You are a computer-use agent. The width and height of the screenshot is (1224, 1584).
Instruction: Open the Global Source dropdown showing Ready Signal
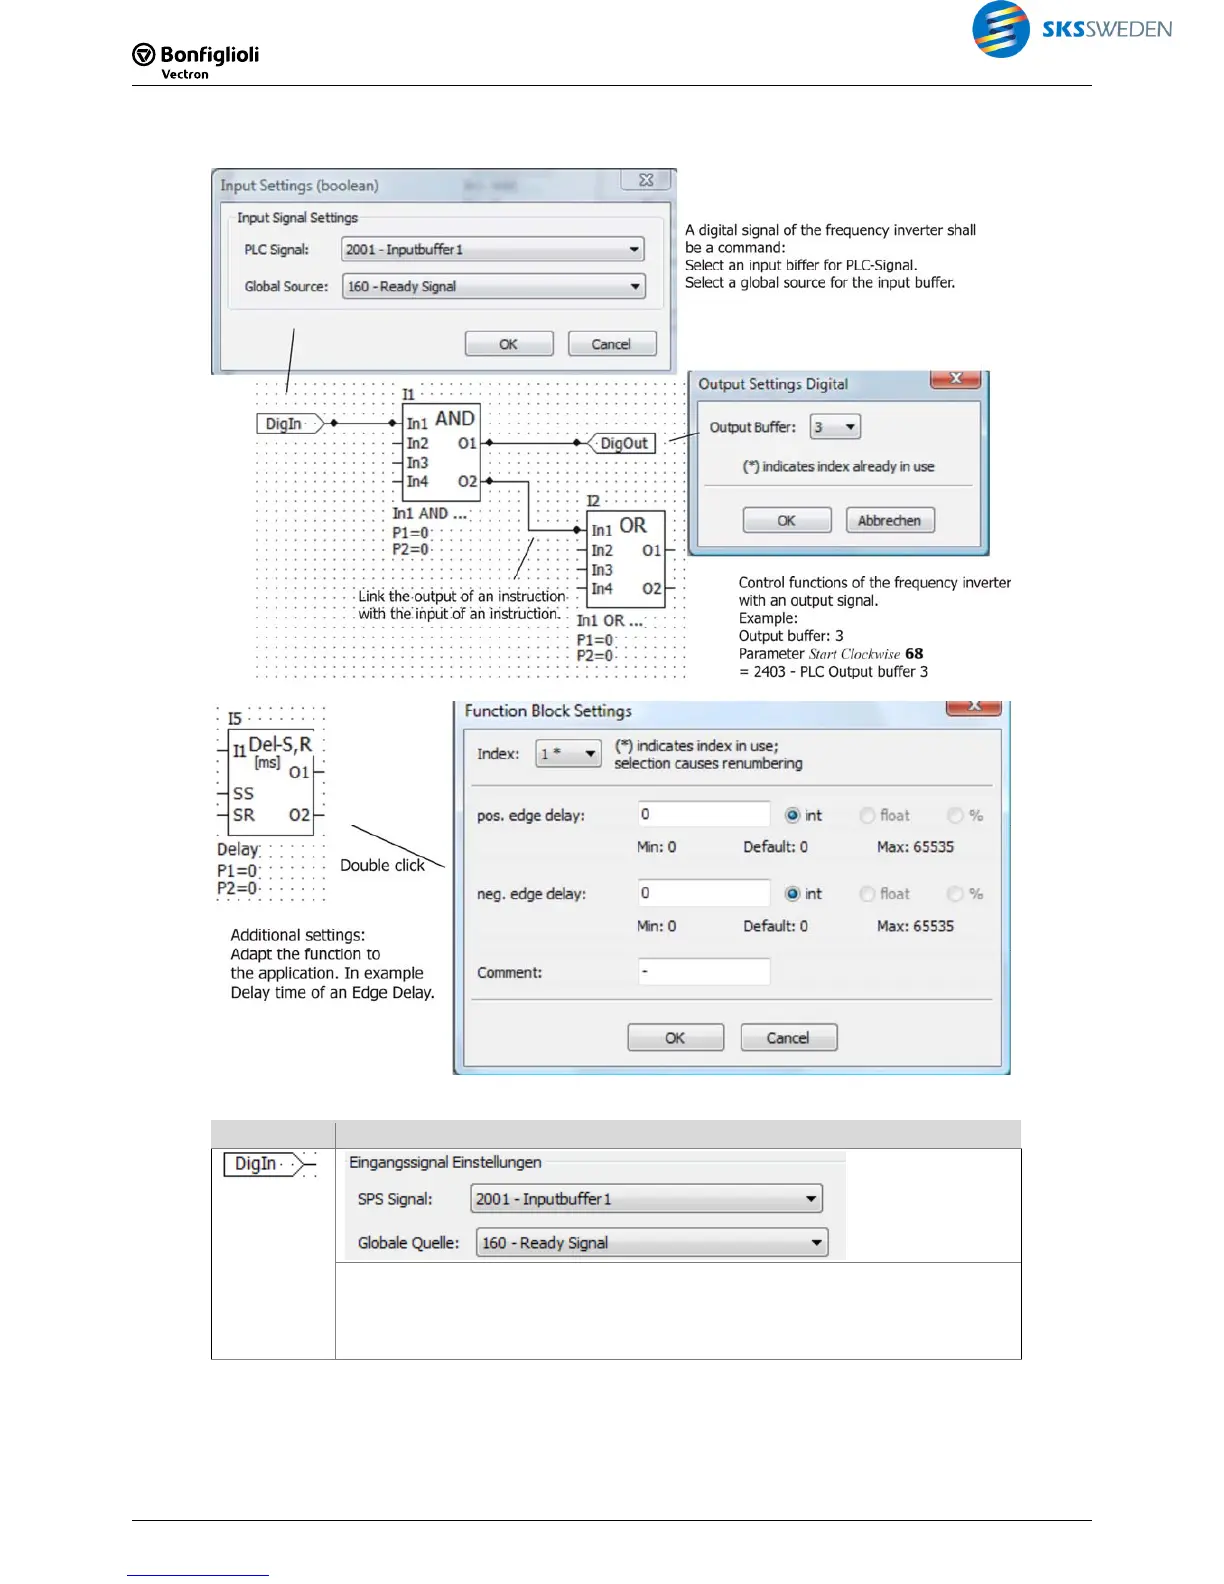pyautogui.click(x=493, y=286)
